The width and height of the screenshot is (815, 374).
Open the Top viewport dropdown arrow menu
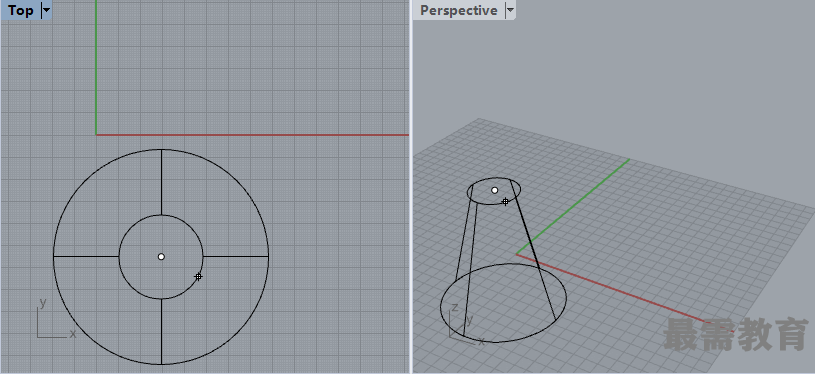pyautogui.click(x=46, y=10)
